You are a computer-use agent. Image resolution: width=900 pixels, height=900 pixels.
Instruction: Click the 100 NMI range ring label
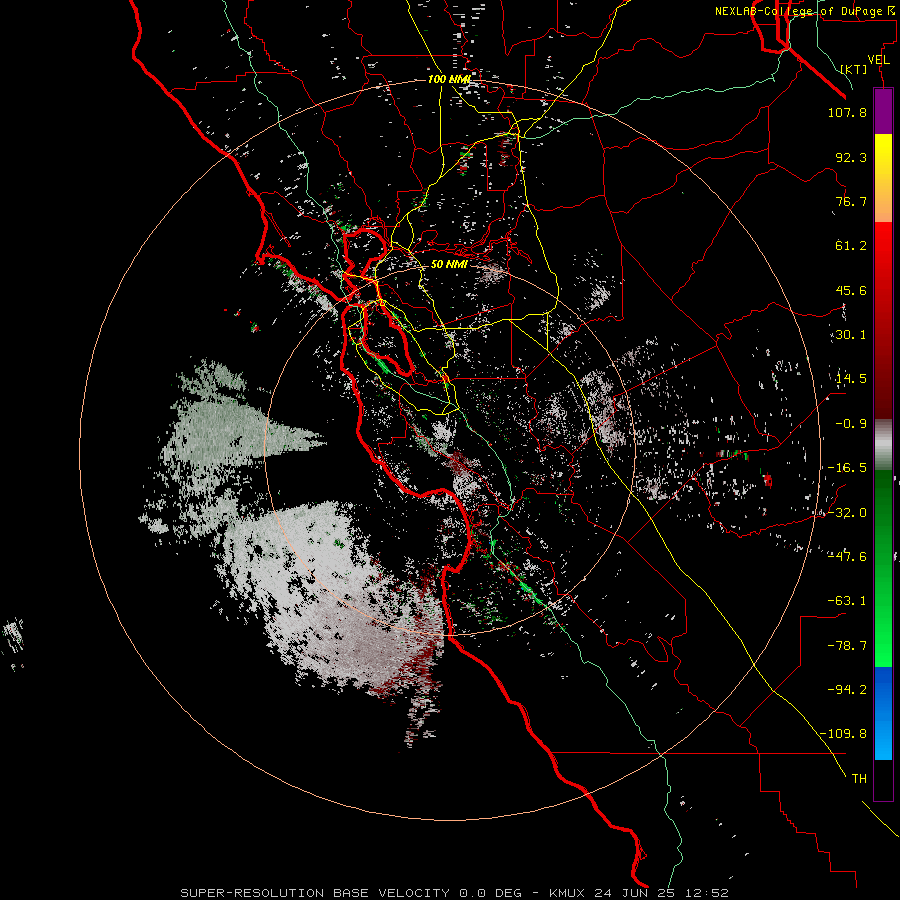pos(449,79)
